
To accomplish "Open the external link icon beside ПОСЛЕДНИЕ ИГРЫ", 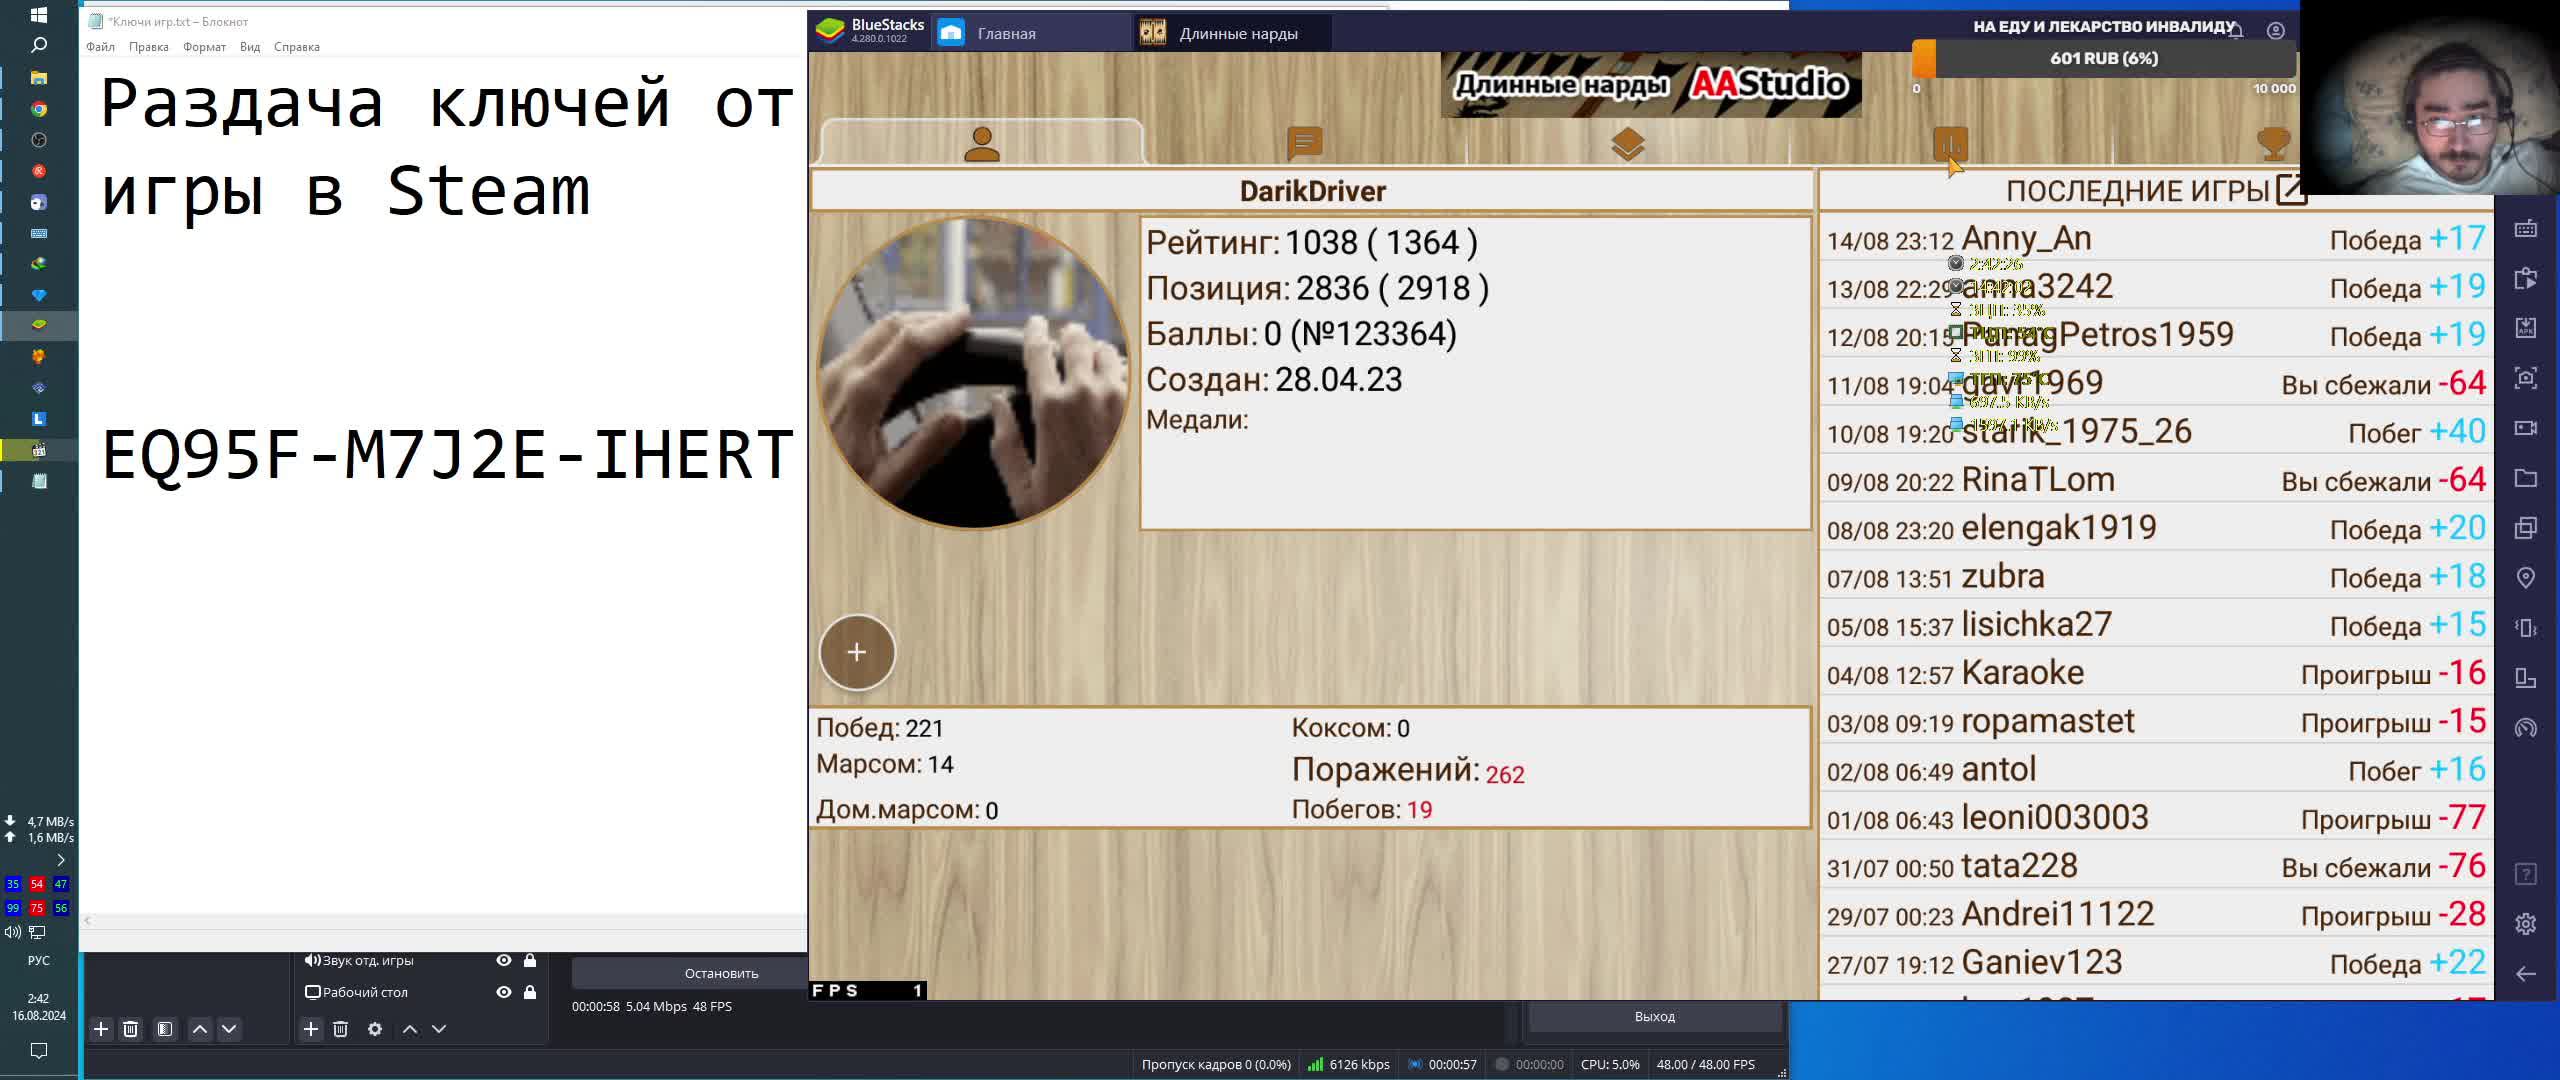I will (2289, 190).
